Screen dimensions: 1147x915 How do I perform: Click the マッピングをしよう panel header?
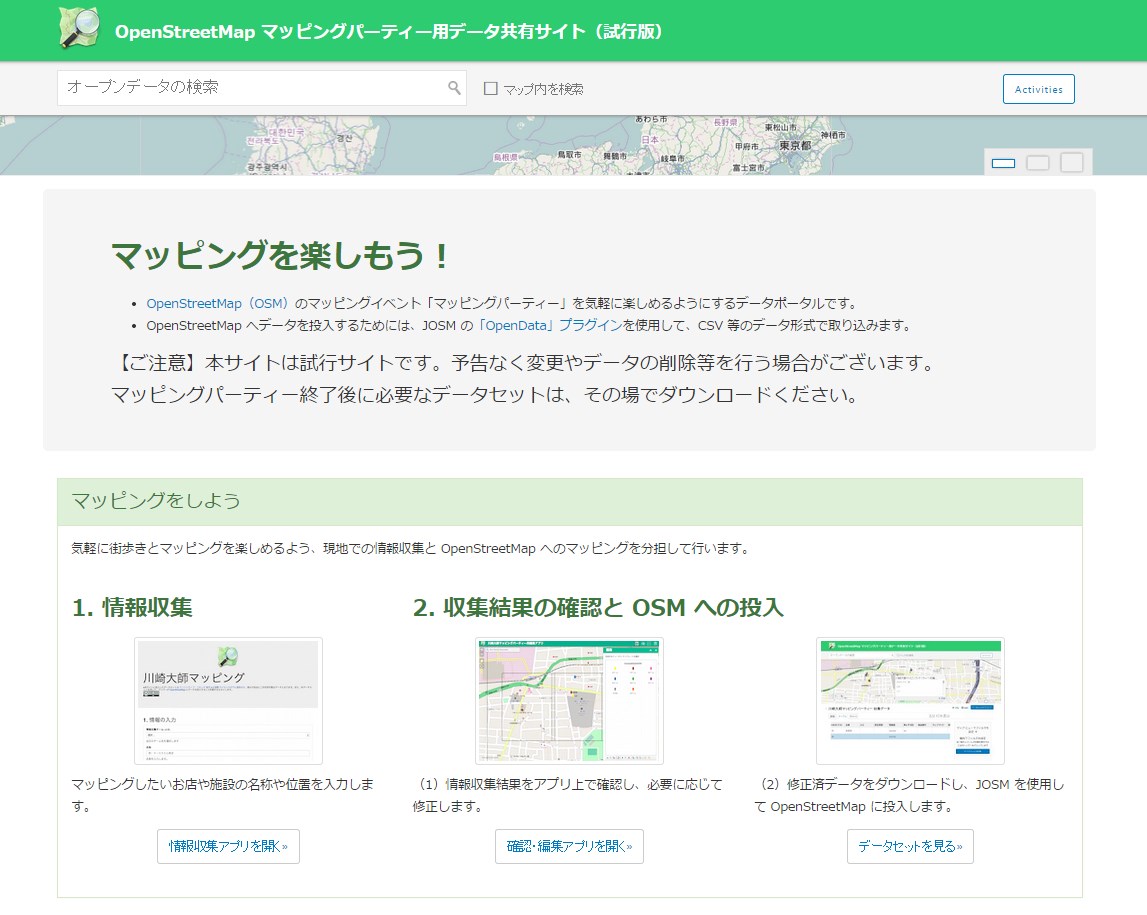(x=569, y=501)
